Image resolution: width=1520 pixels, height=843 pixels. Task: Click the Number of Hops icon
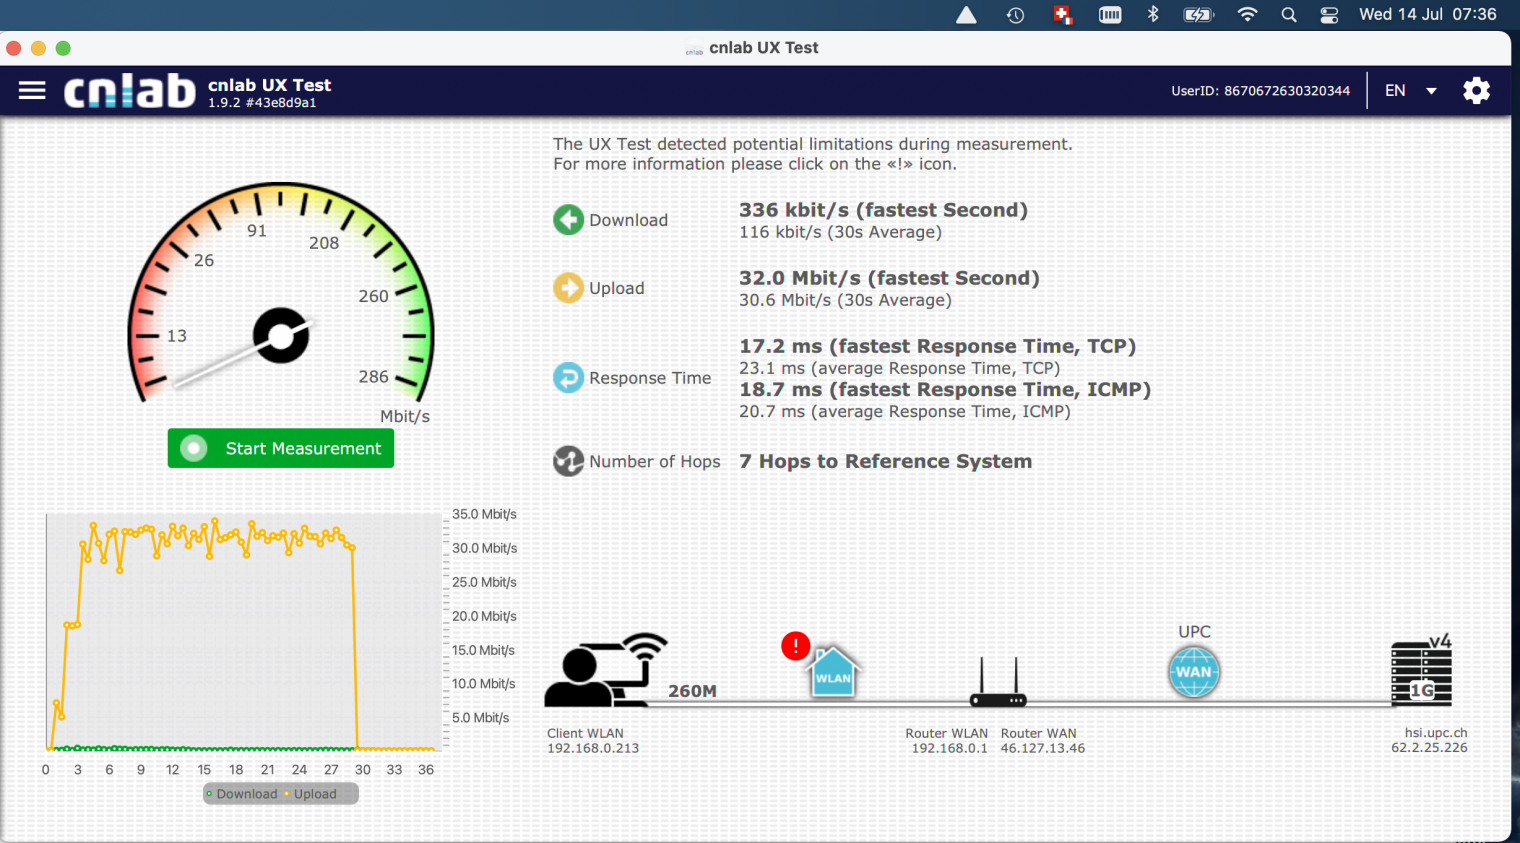[569, 461]
